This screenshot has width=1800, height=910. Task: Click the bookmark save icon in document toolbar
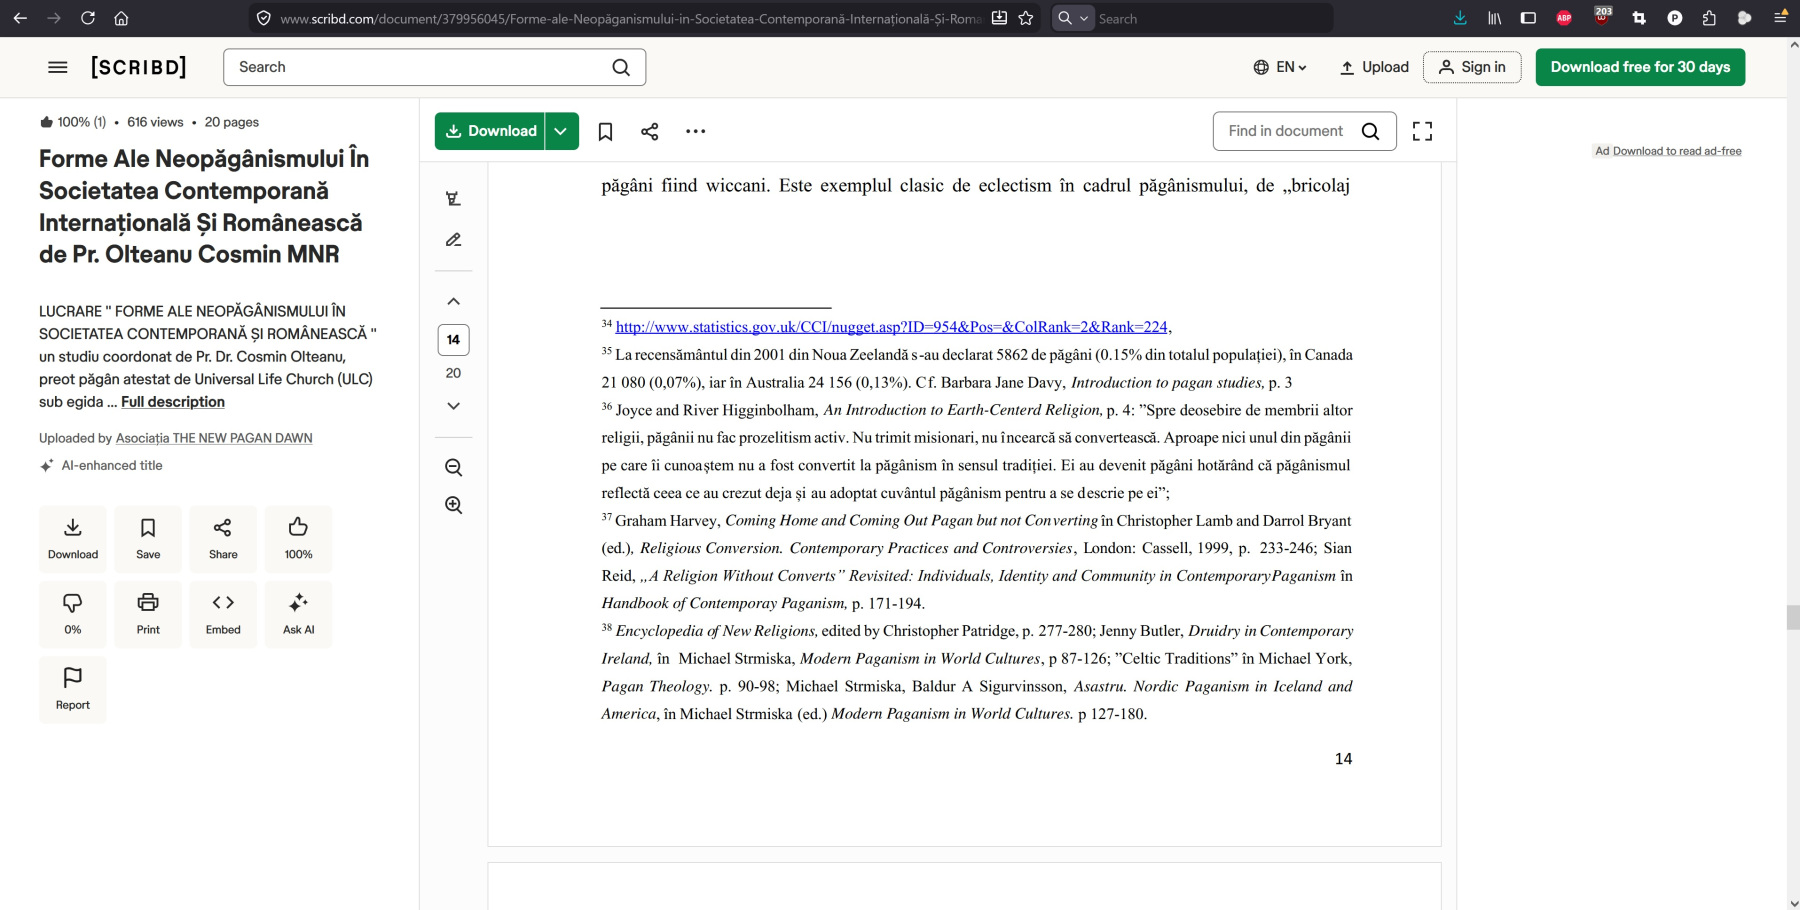click(x=605, y=132)
